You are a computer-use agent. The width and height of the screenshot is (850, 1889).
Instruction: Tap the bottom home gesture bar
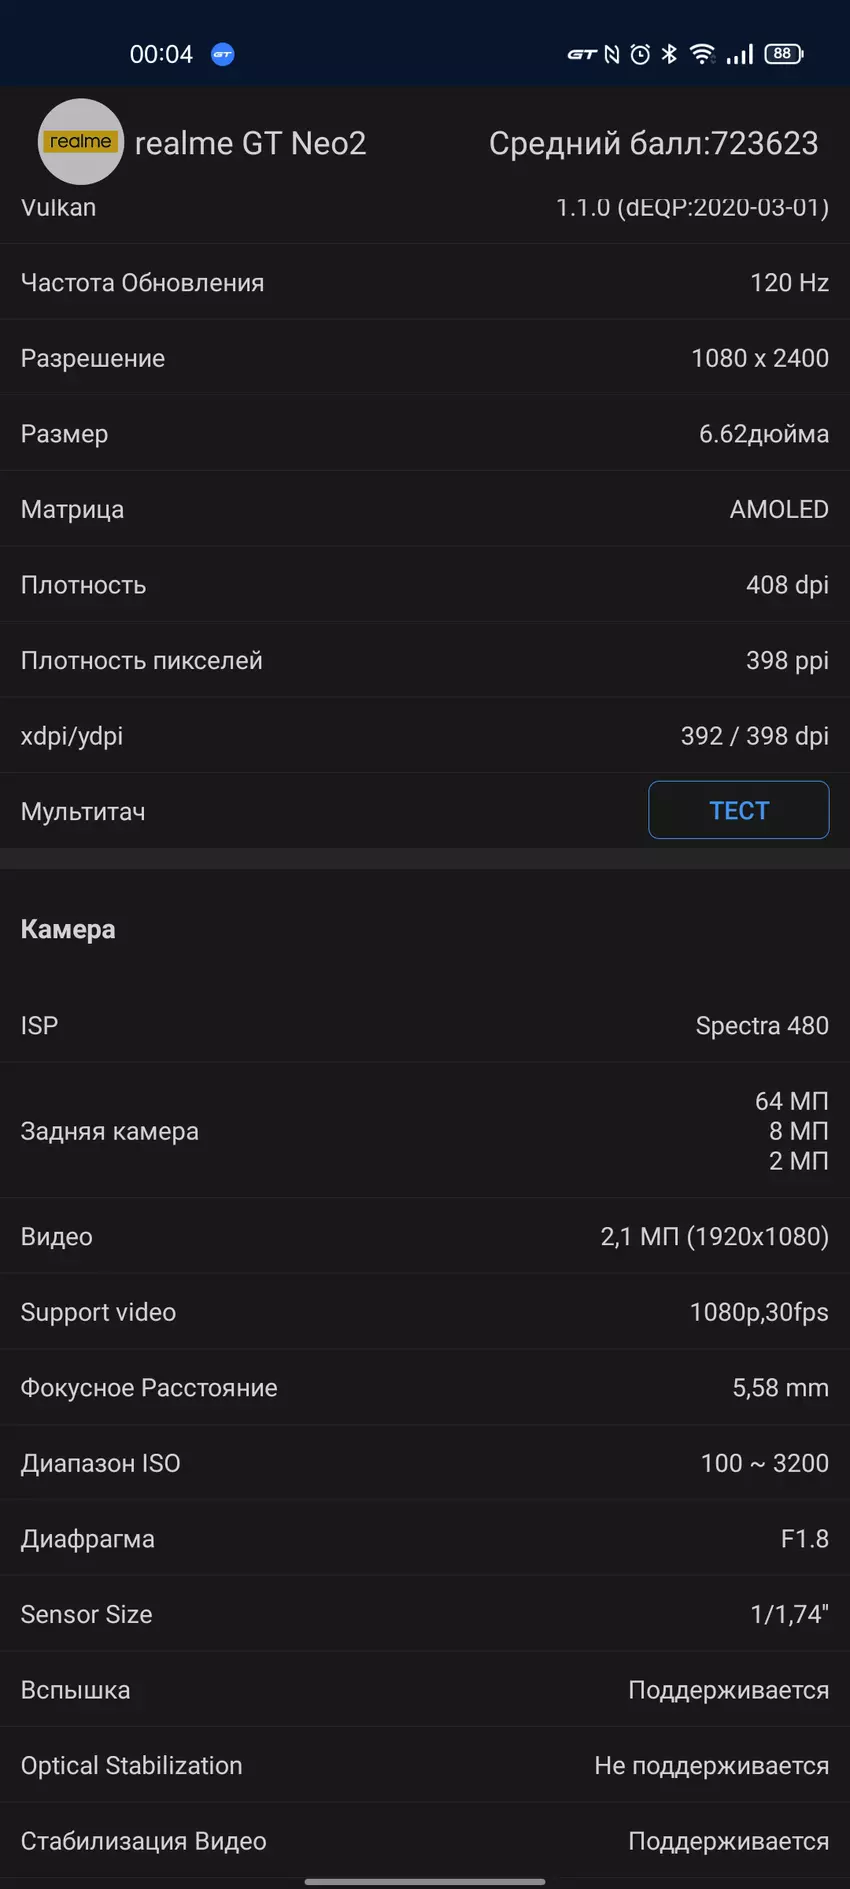[425, 1881]
